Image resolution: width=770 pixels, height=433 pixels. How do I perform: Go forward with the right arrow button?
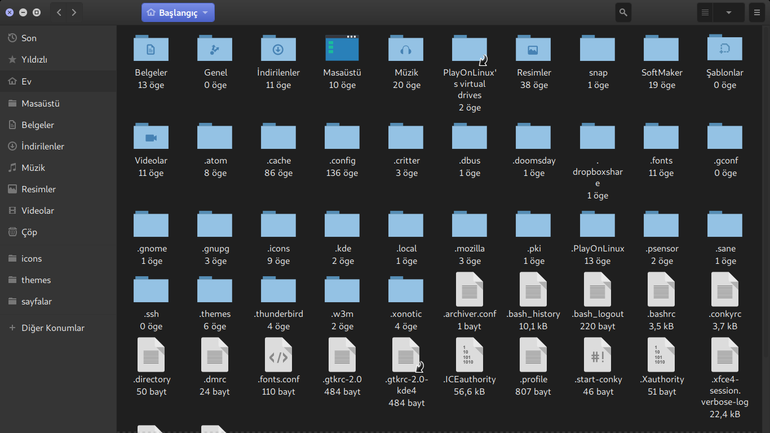click(x=74, y=13)
